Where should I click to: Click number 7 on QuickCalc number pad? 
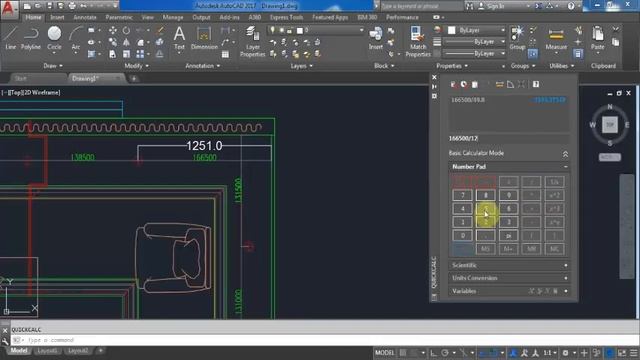[462, 195]
